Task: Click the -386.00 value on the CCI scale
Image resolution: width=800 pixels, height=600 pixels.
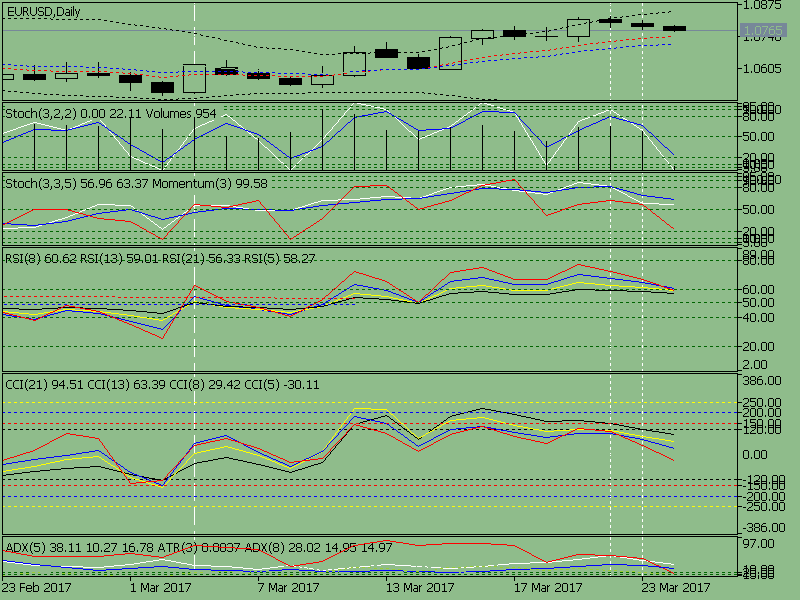Action: click(x=764, y=528)
